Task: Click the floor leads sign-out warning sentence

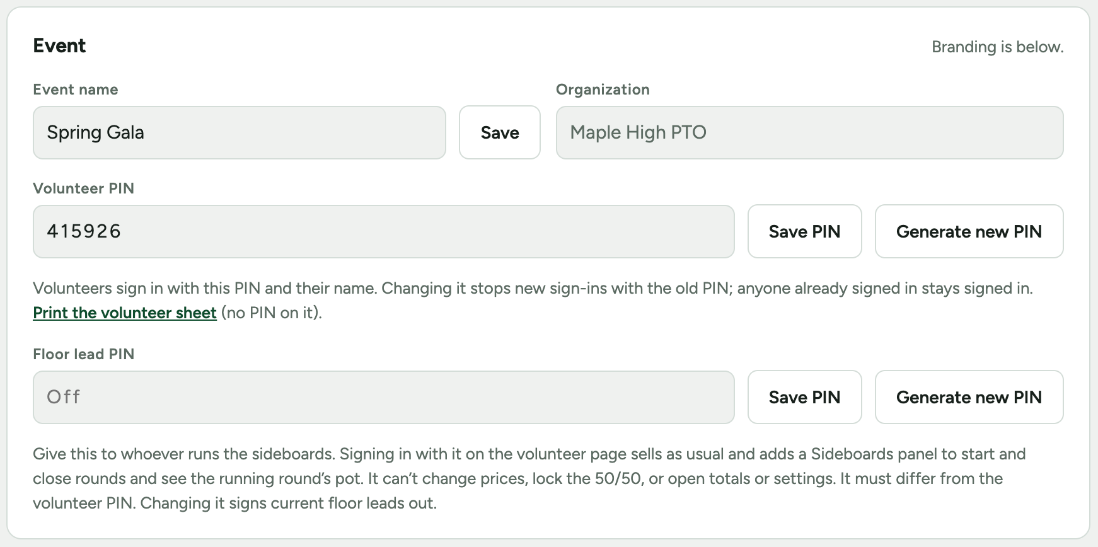Action: point(289,504)
